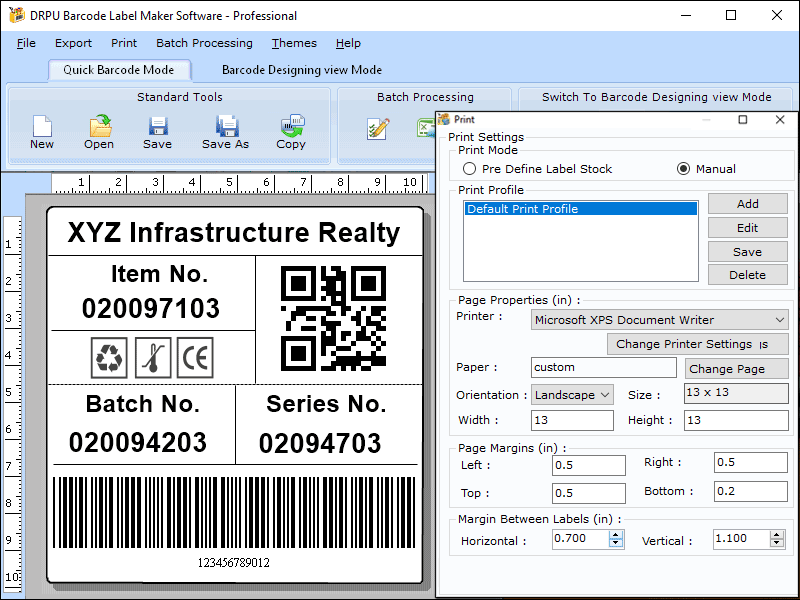The image size is (800, 600).
Task: Select the Manual print mode
Action: [682, 168]
